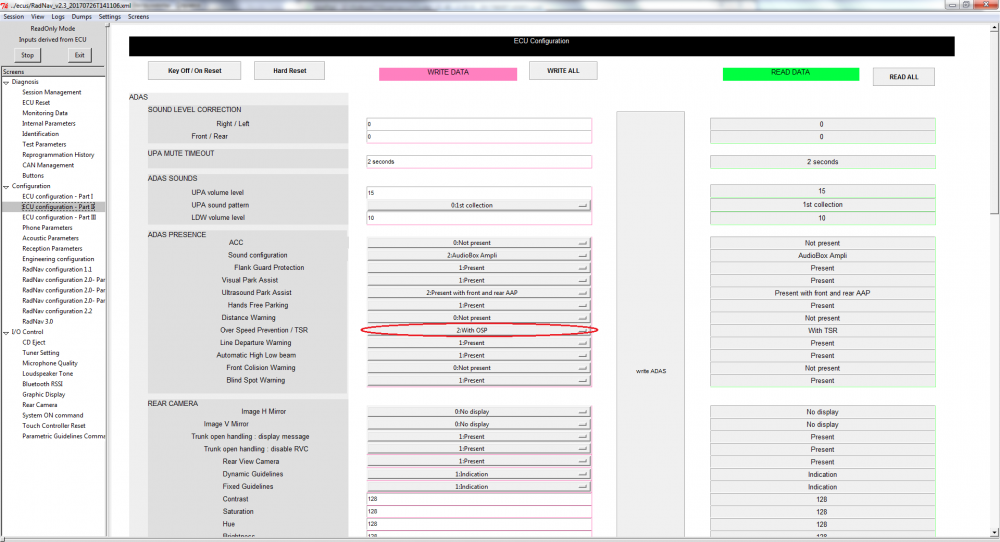
Task: Click the Right / Left input field
Action: point(479,124)
